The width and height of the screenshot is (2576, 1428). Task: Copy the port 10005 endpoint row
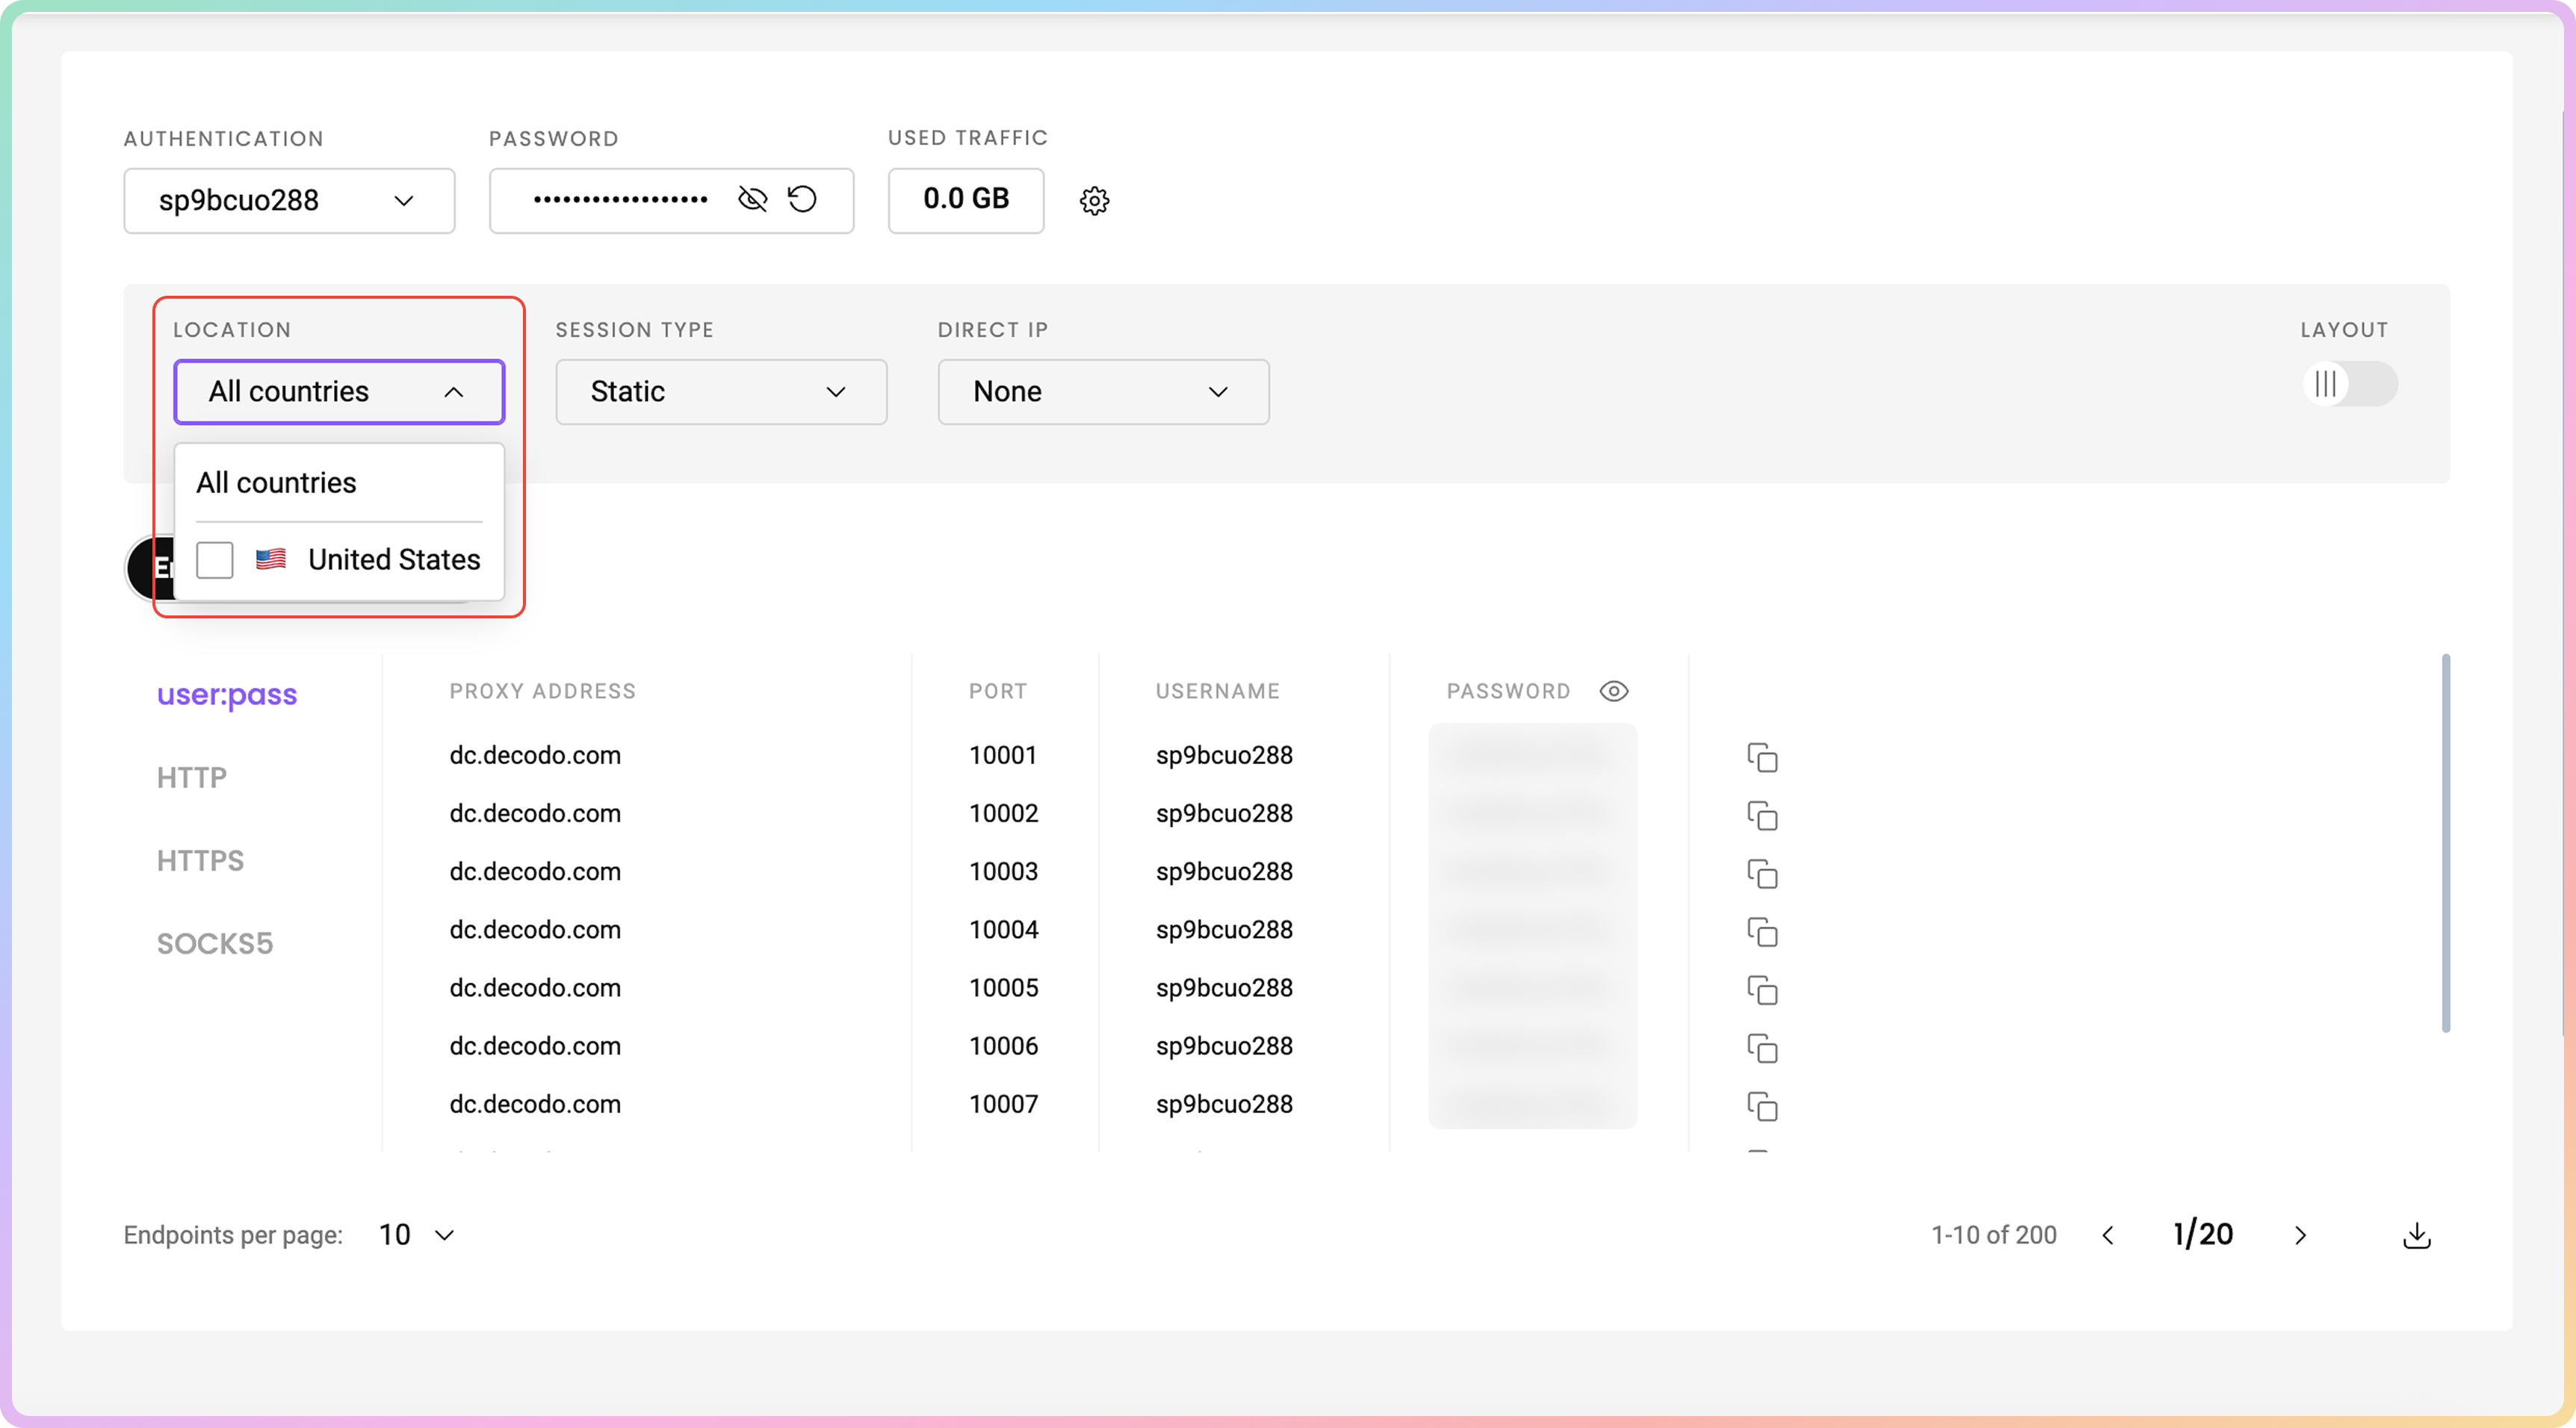pyautogui.click(x=1761, y=989)
